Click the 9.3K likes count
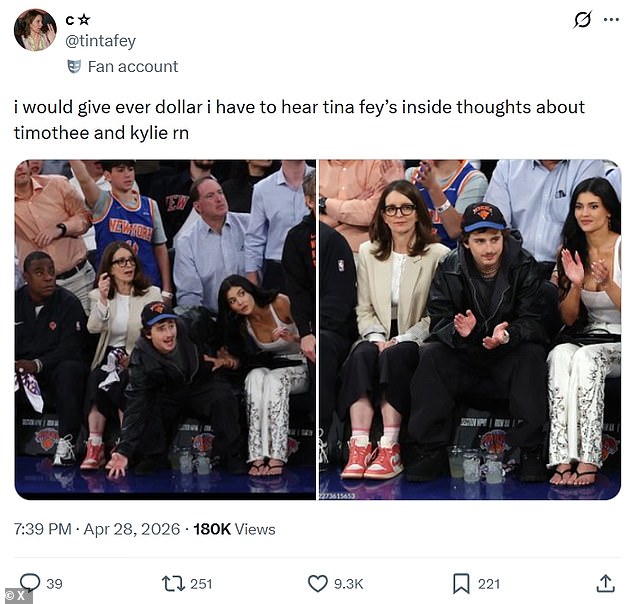634x604 pixels. 349,584
